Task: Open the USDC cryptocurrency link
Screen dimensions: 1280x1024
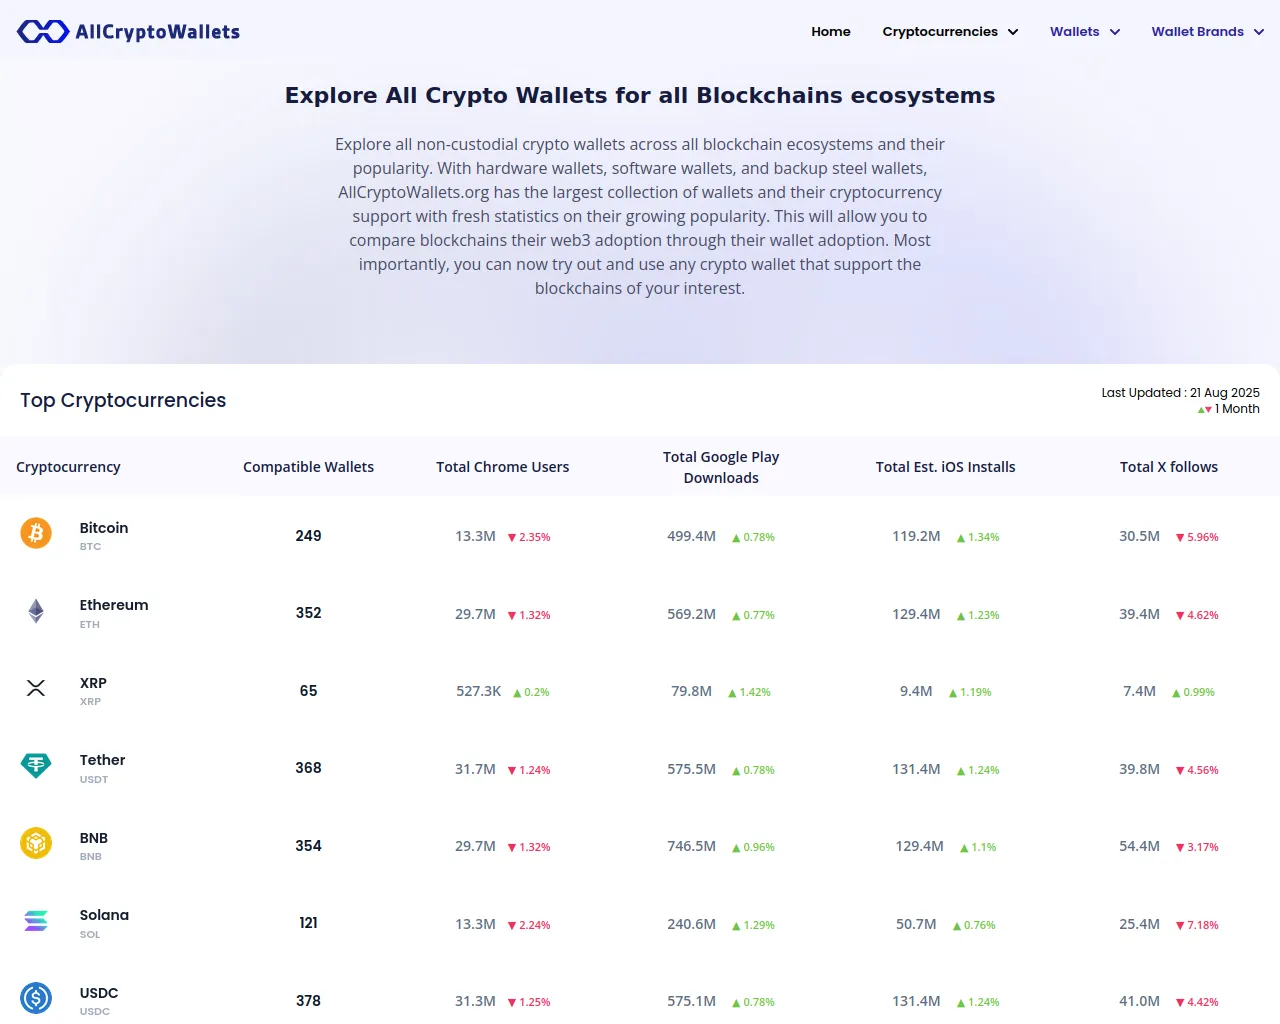Action: pos(99,993)
